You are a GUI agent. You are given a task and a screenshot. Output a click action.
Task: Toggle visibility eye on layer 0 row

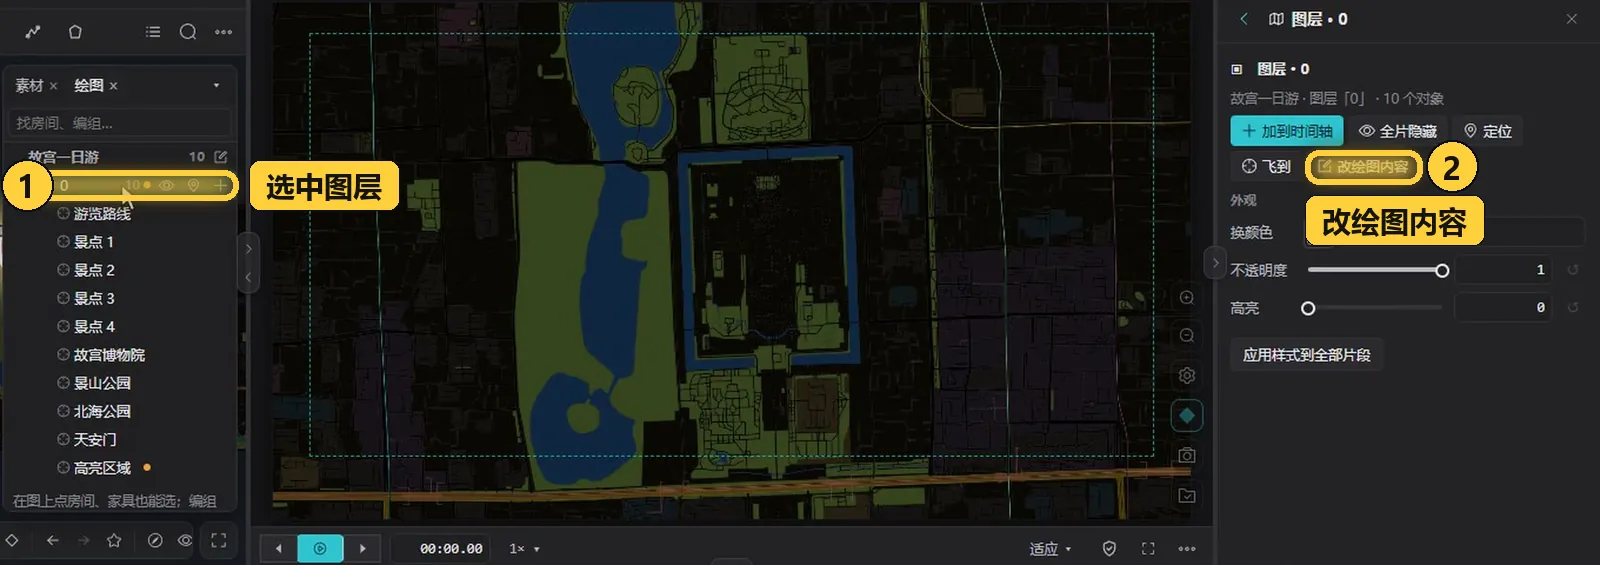tap(167, 186)
